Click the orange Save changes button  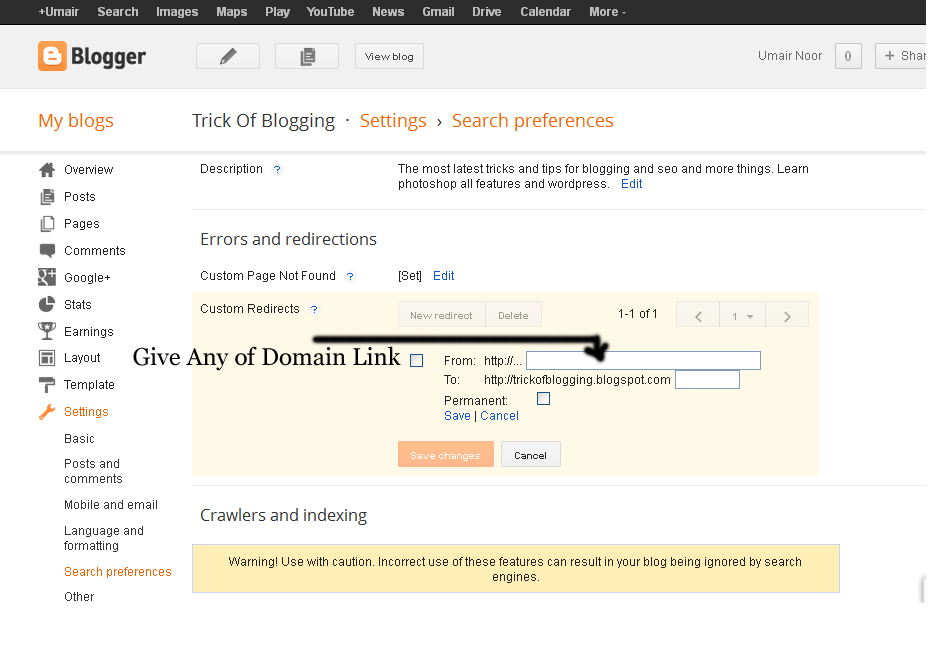pyautogui.click(x=445, y=455)
